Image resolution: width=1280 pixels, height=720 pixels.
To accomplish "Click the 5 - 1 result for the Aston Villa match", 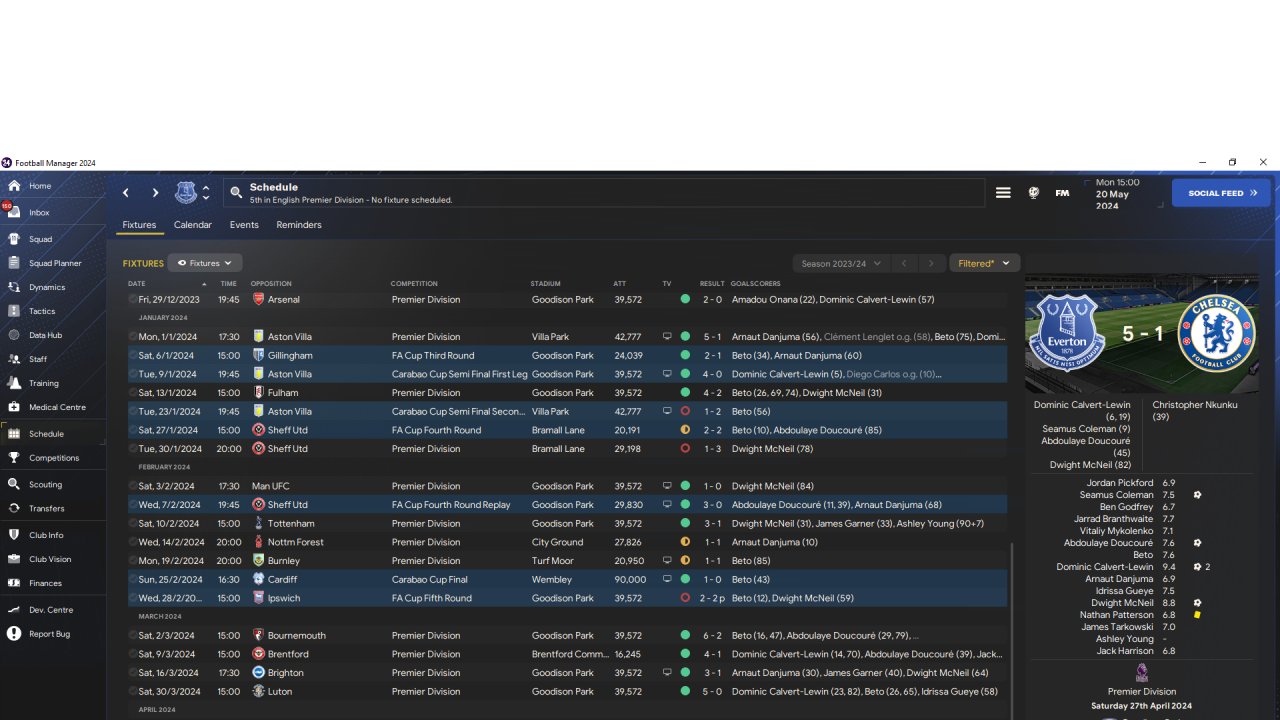I will tap(711, 337).
